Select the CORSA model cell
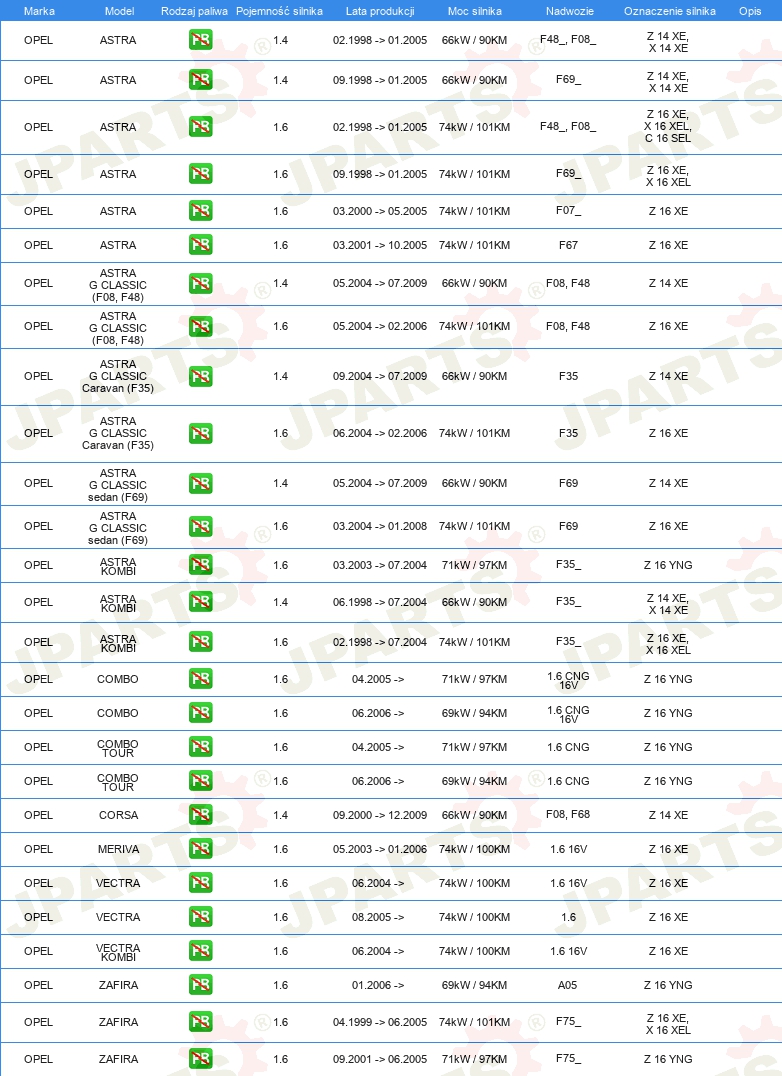Image resolution: width=782 pixels, height=1076 pixels. coord(118,815)
